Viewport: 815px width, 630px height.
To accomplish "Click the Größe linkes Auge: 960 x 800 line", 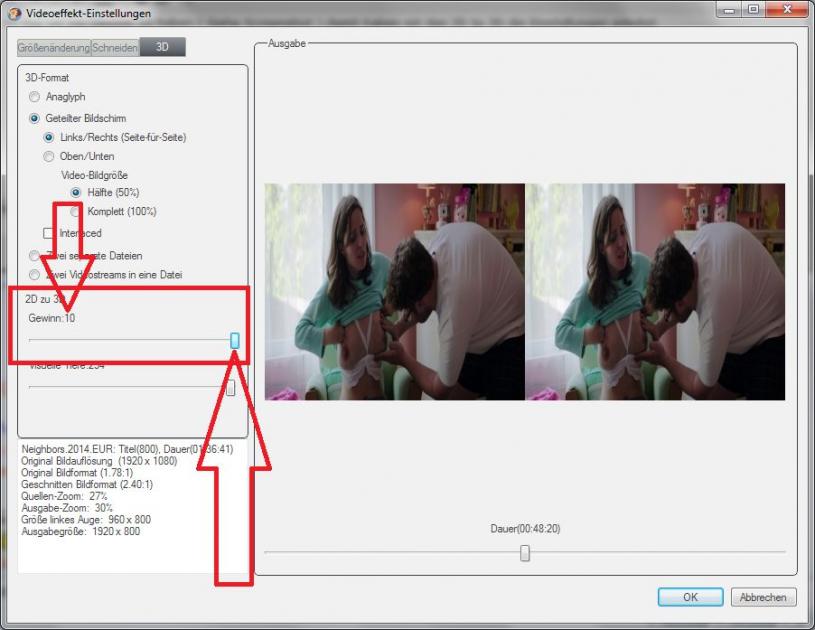I will click(x=86, y=519).
